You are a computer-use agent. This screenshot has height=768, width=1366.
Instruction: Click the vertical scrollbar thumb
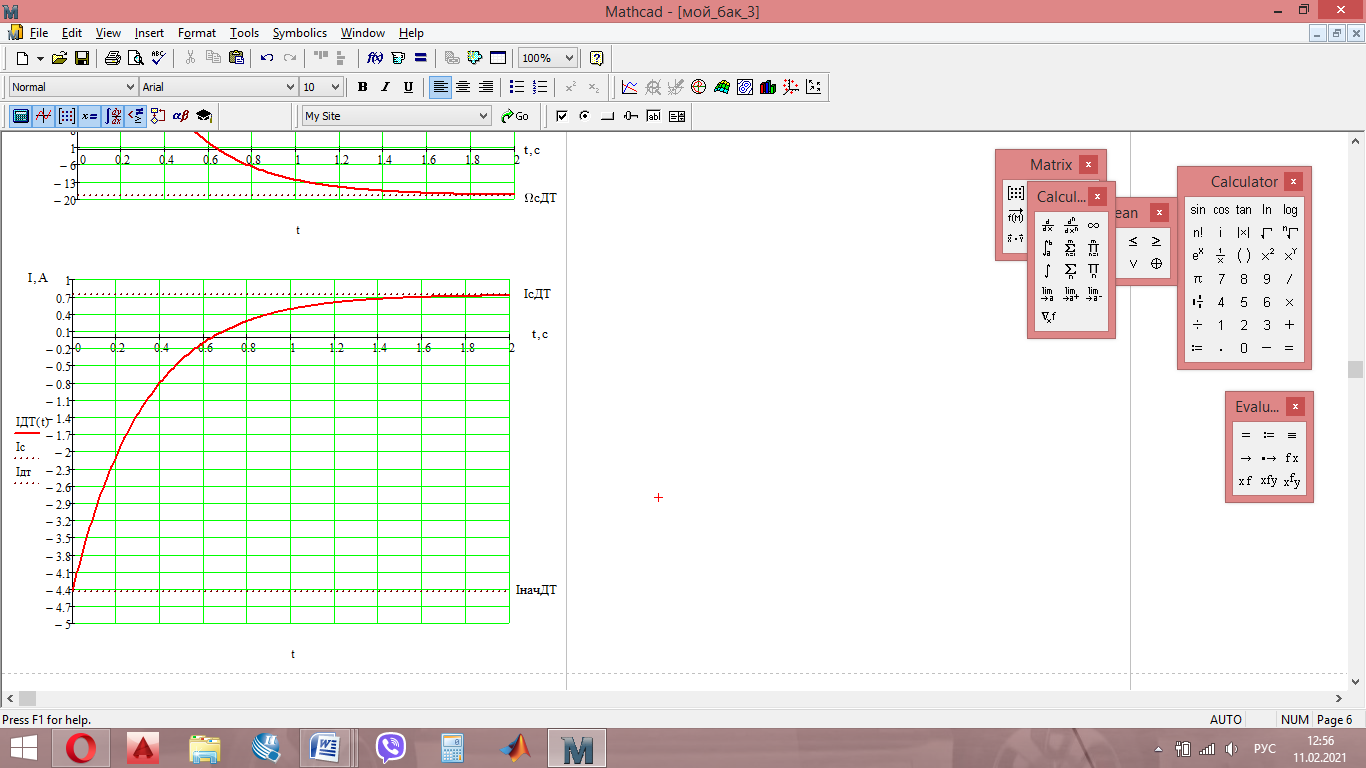pyautogui.click(x=1355, y=369)
